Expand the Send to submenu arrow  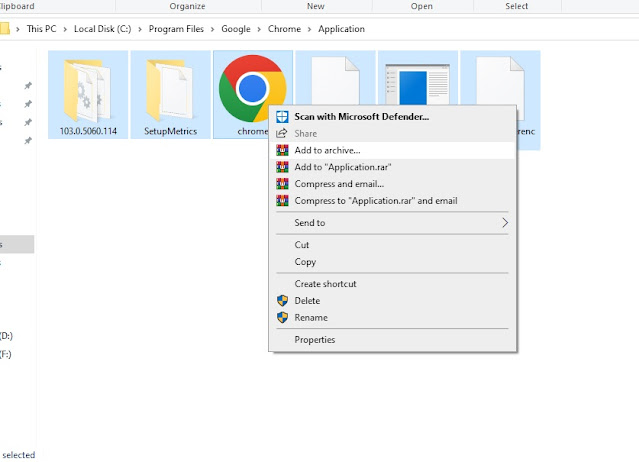(505, 223)
